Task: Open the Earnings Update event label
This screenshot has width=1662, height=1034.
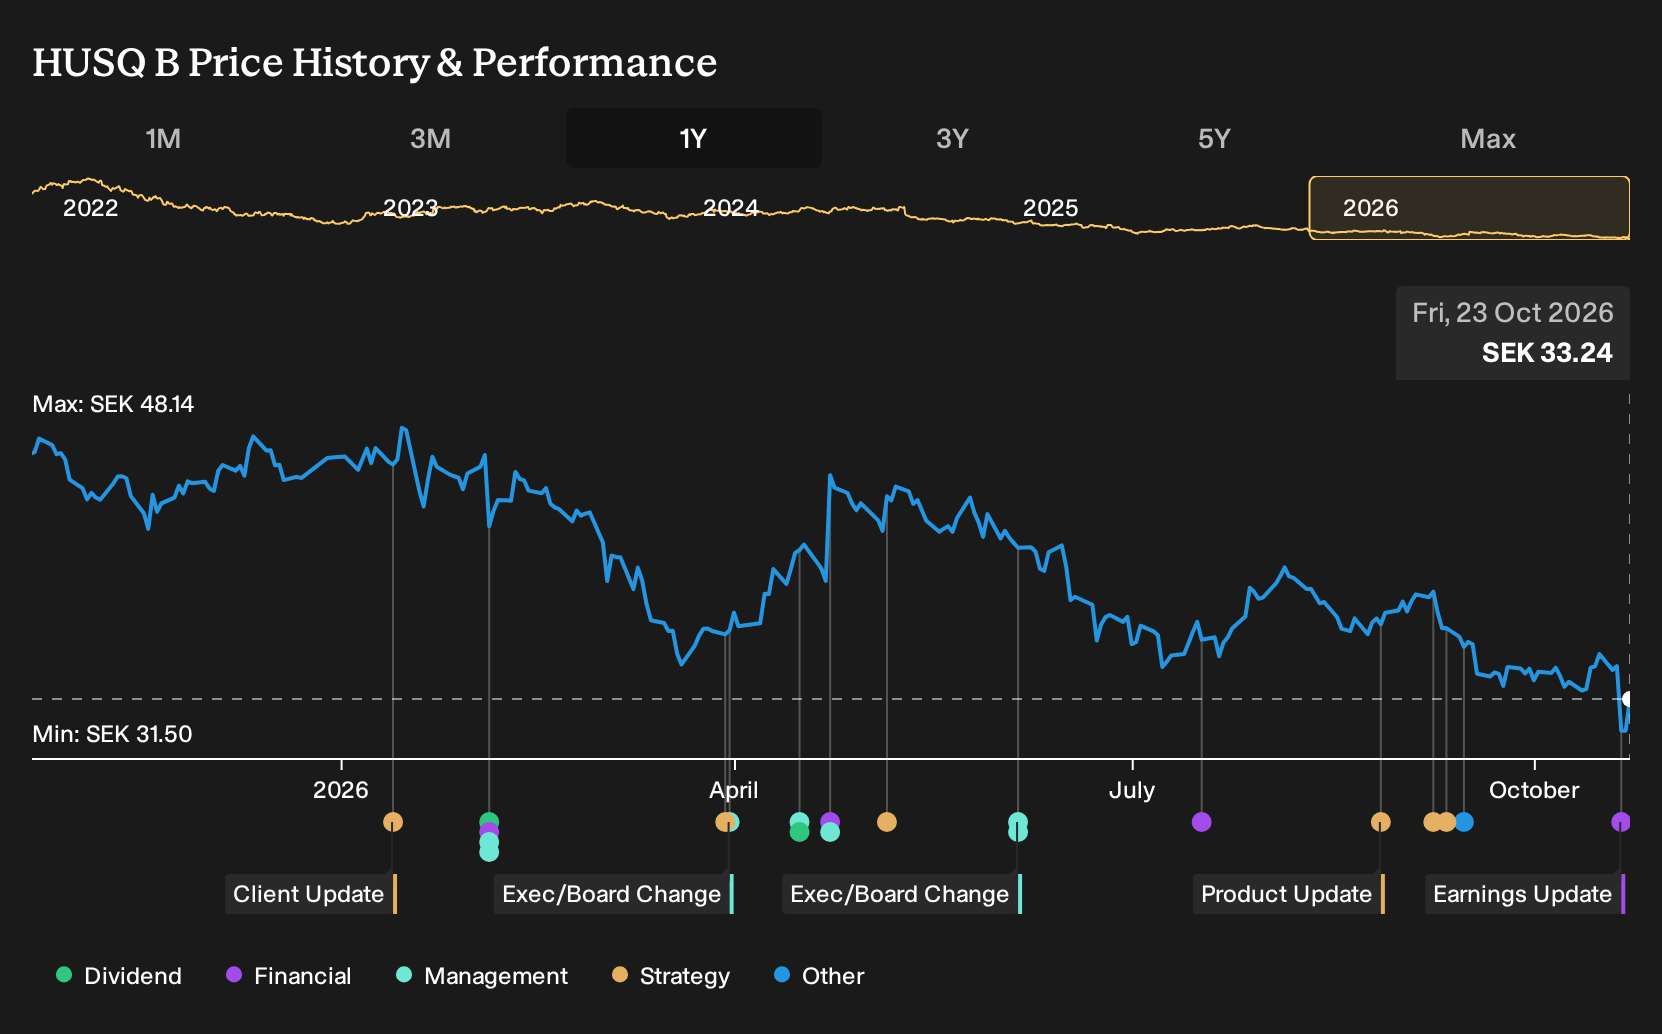Action: tap(1525, 894)
